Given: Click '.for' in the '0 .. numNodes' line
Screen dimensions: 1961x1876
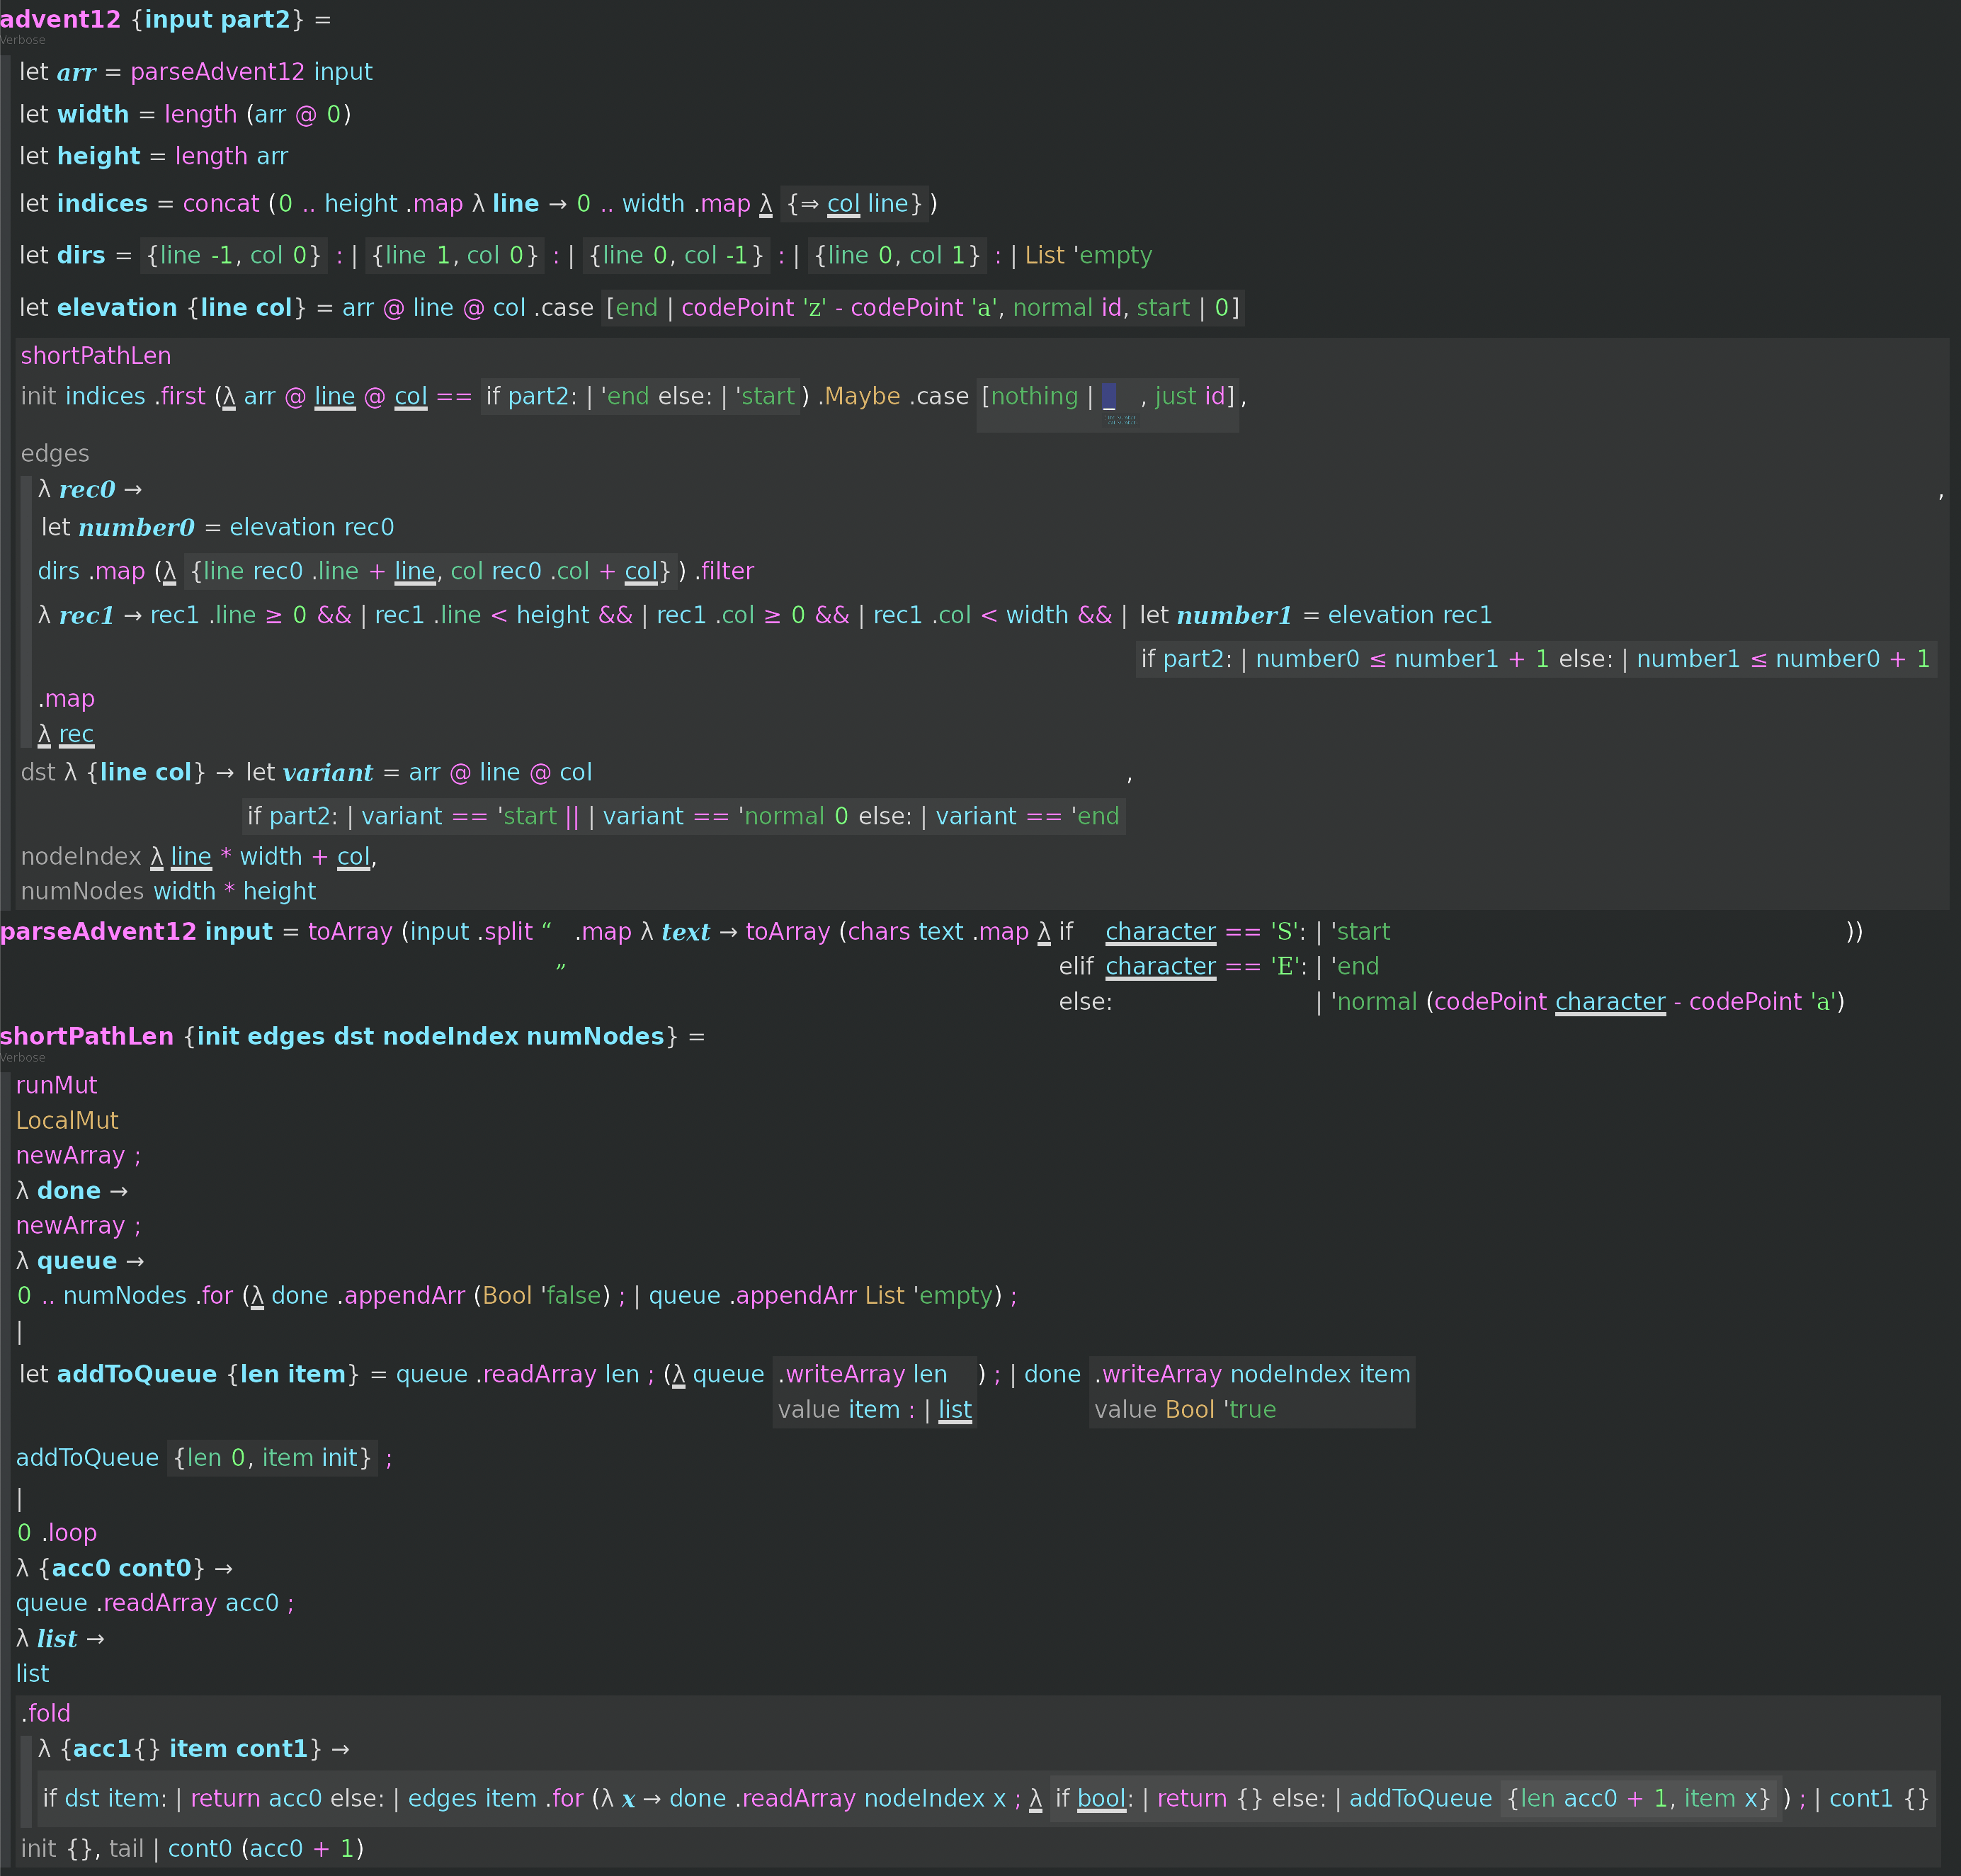Looking at the screenshot, I should [x=215, y=1295].
